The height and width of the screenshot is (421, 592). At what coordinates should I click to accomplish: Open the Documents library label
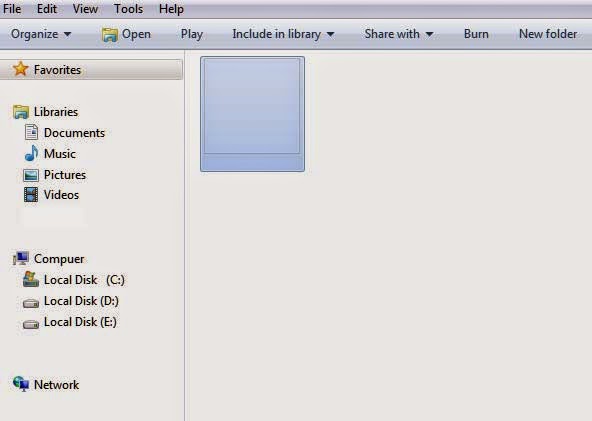[x=74, y=133]
